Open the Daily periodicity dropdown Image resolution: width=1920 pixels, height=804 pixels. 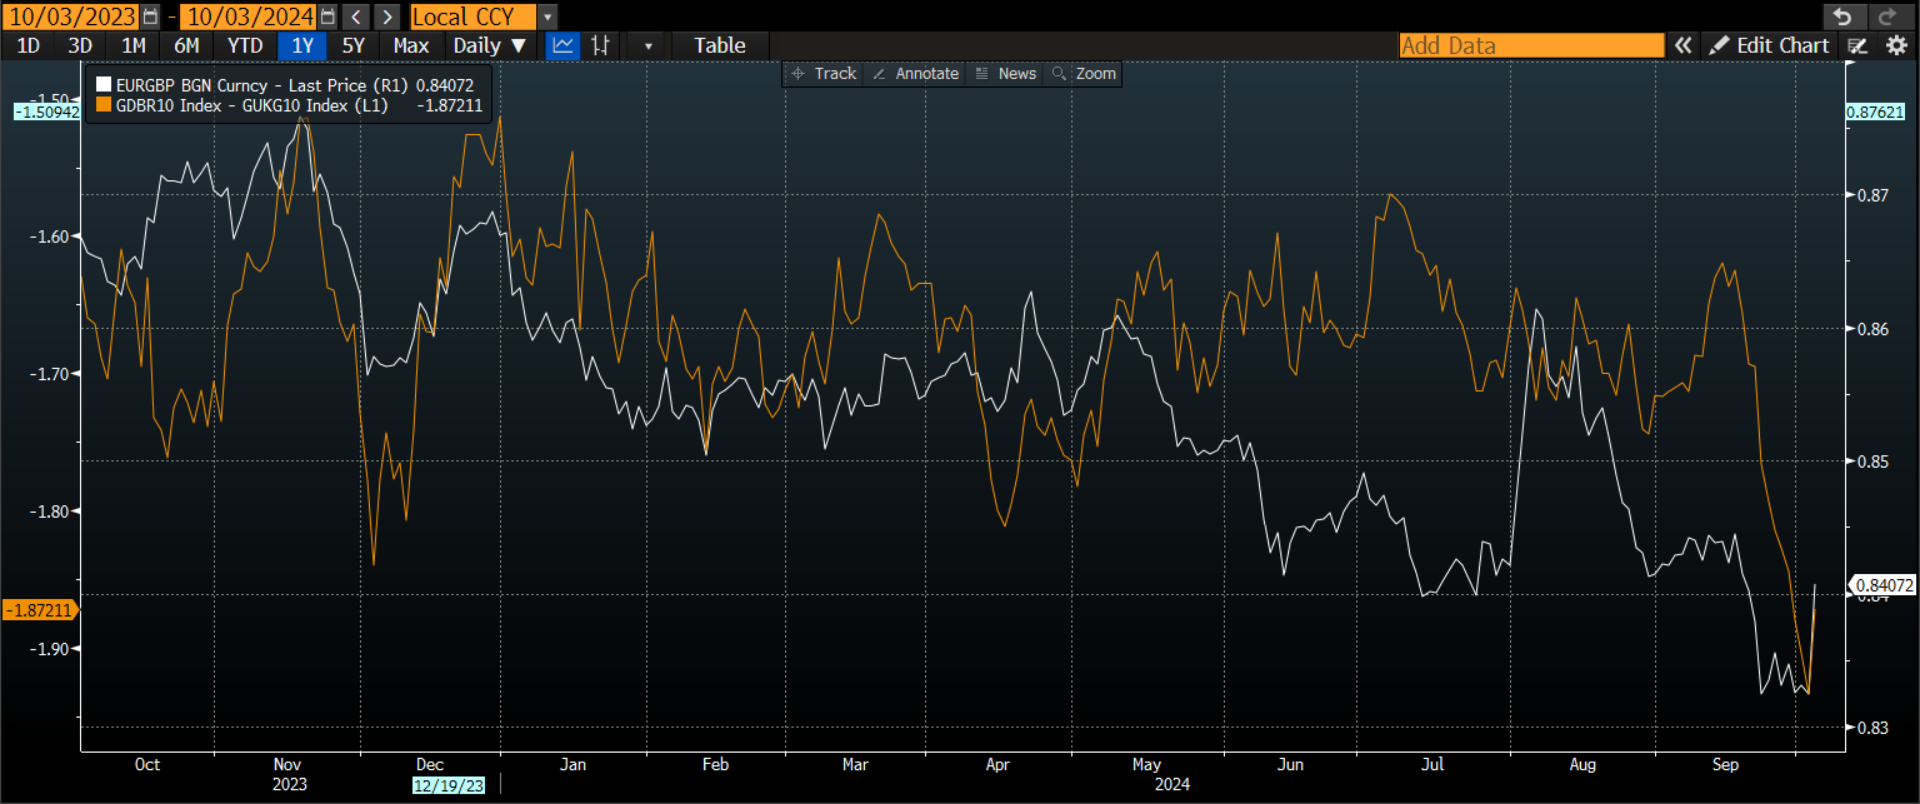point(489,45)
